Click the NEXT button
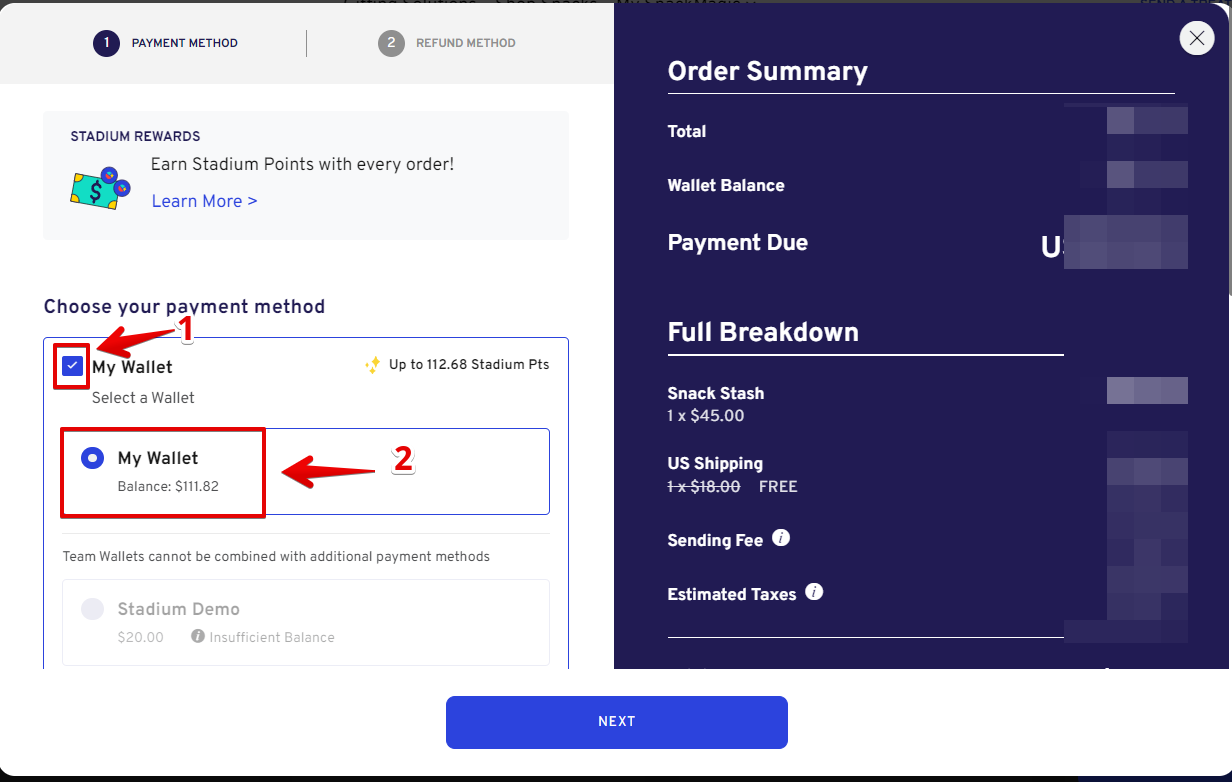This screenshot has width=1232, height=782. (x=617, y=722)
